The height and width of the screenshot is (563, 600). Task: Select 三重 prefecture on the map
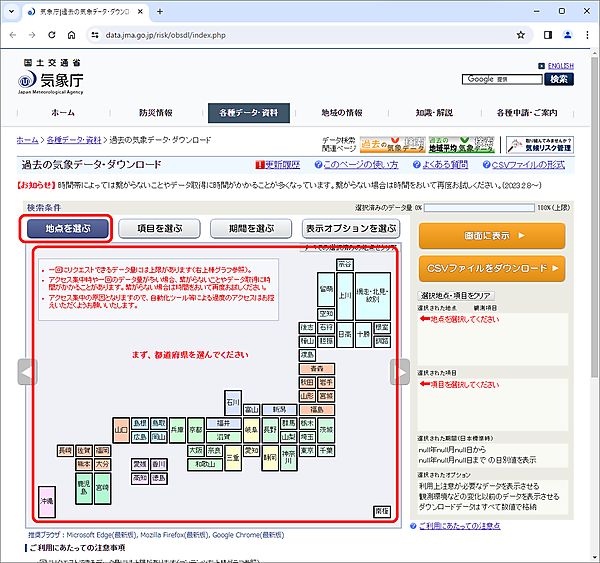click(x=233, y=458)
